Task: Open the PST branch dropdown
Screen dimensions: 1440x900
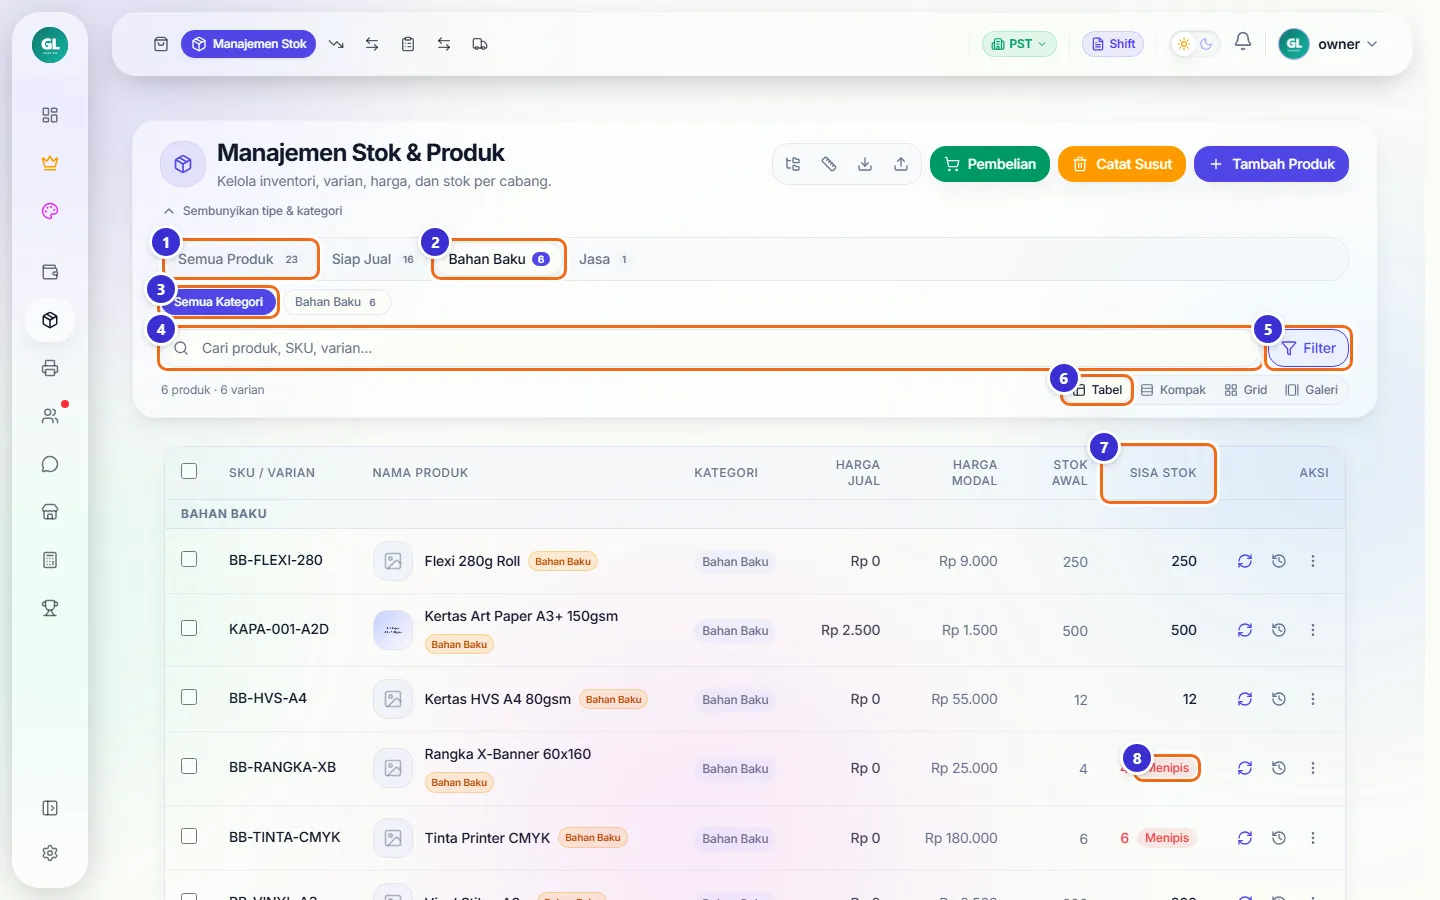Action: coord(1019,44)
